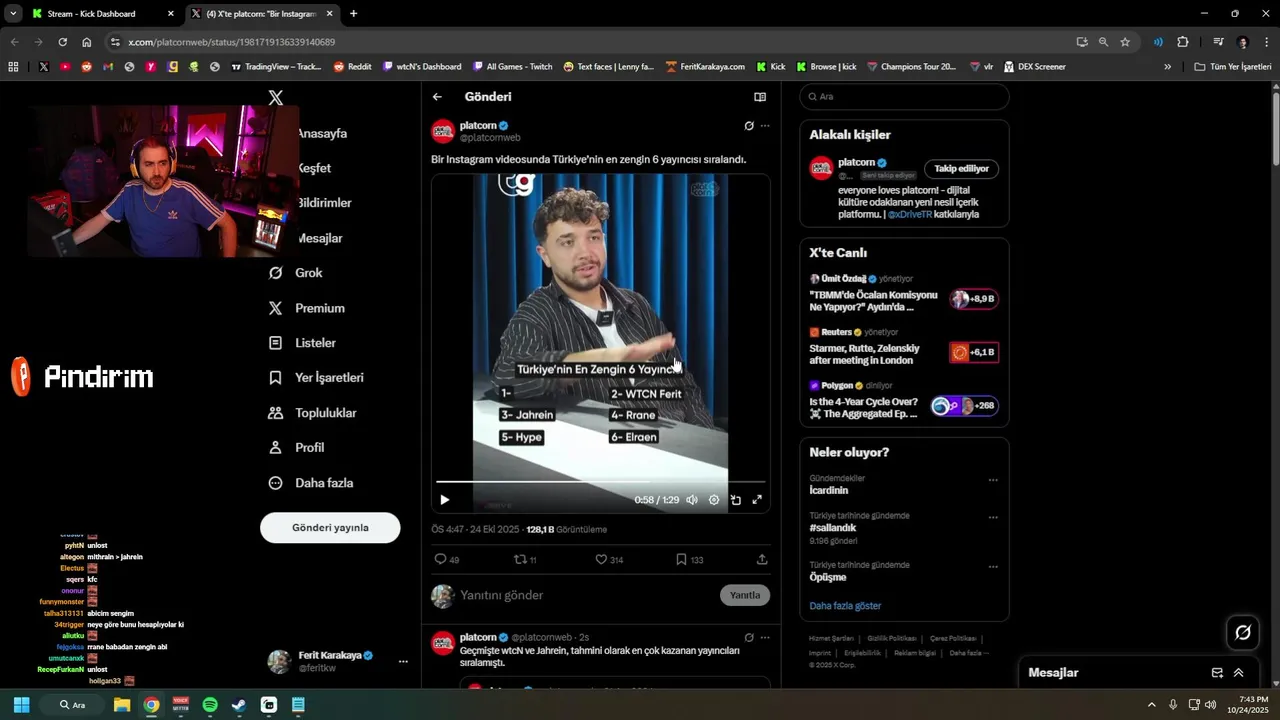Reload the page
This screenshot has height=720, width=1280.
click(x=62, y=42)
